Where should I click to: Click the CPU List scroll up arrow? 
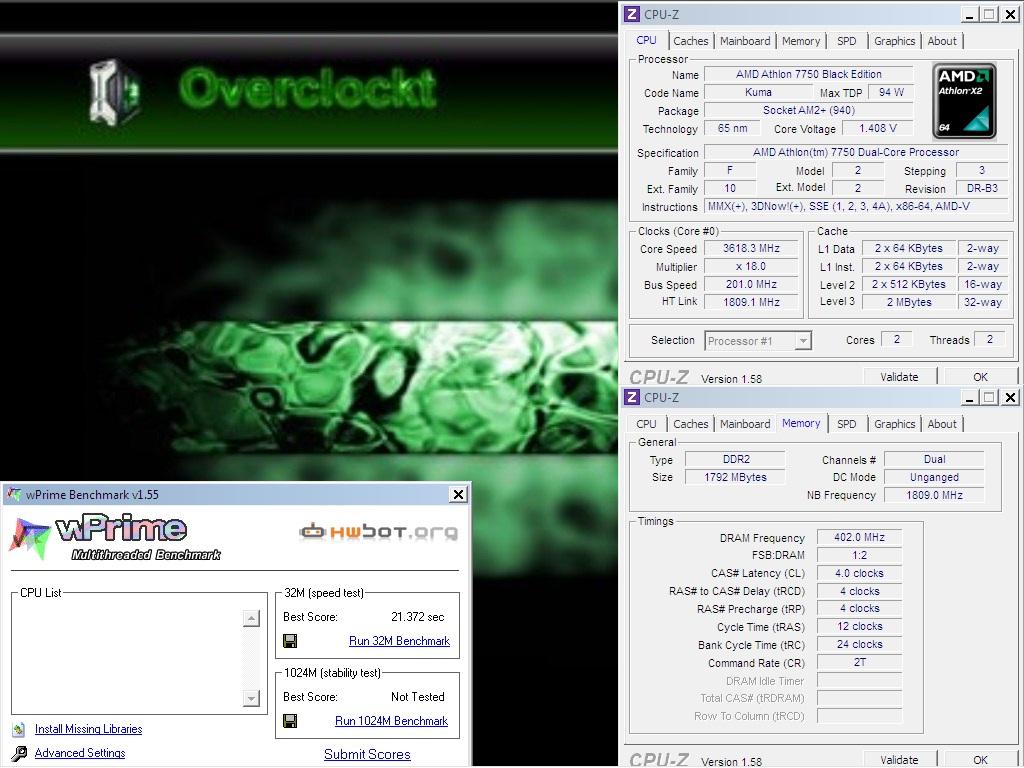251,618
